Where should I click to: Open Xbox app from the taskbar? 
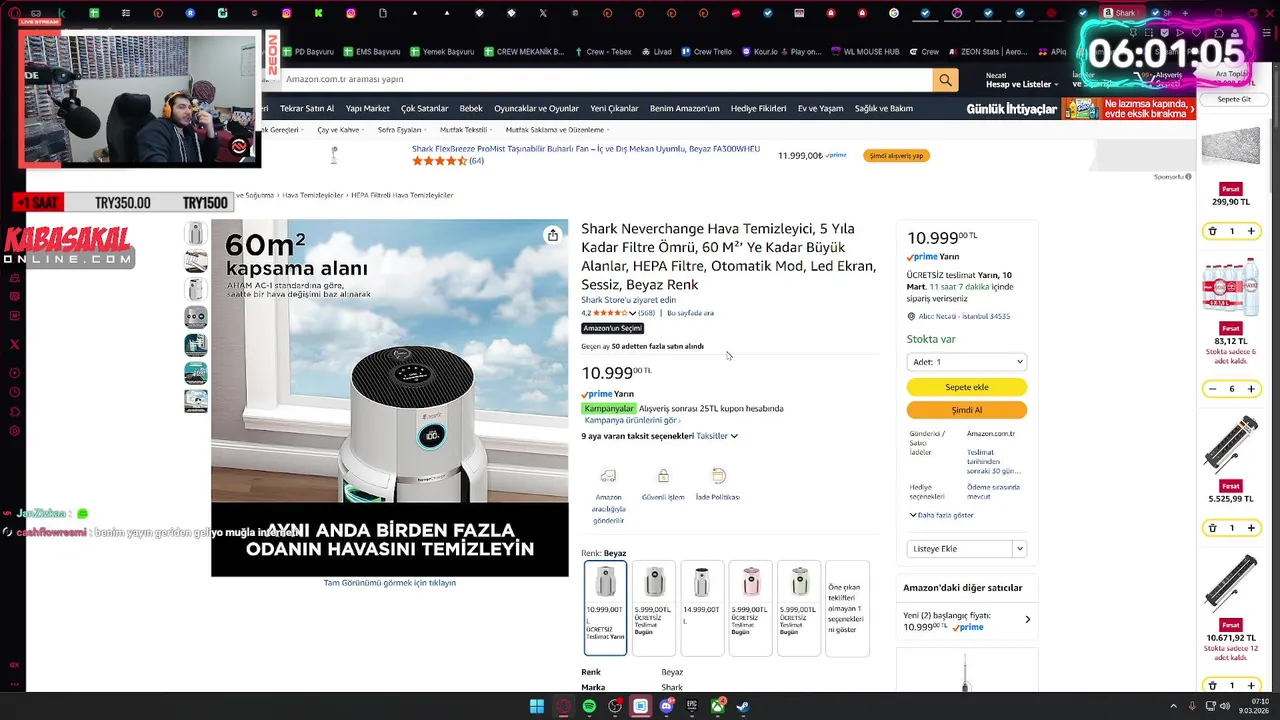718,706
